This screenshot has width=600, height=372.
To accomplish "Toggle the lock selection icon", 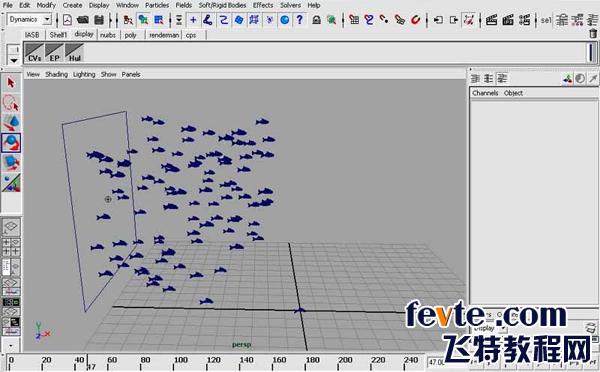I will coord(316,20).
